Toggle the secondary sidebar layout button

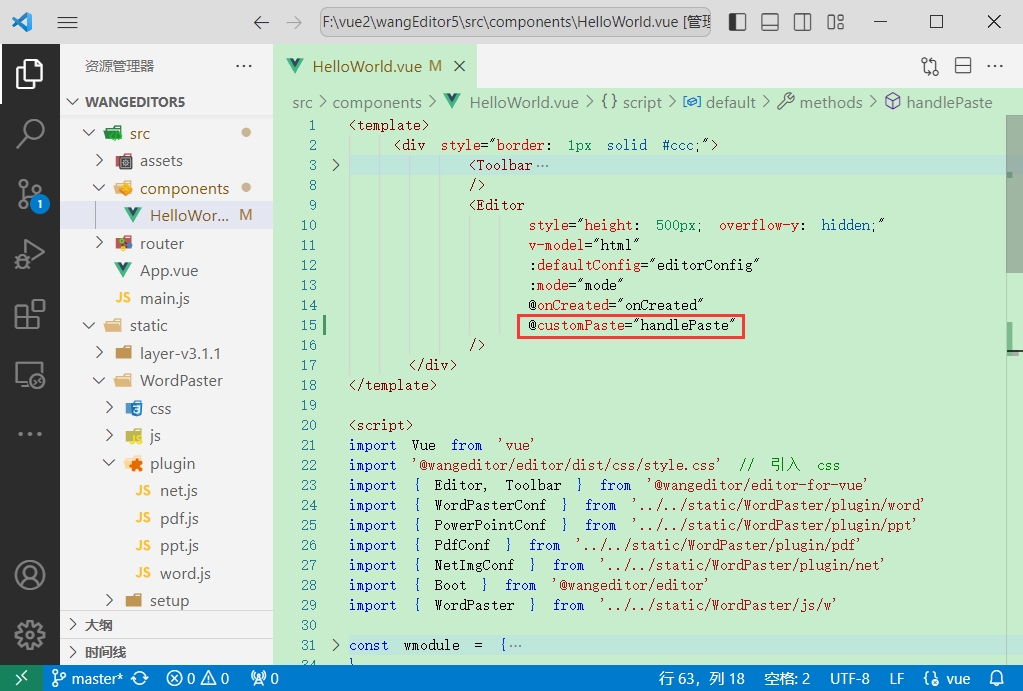pos(802,22)
